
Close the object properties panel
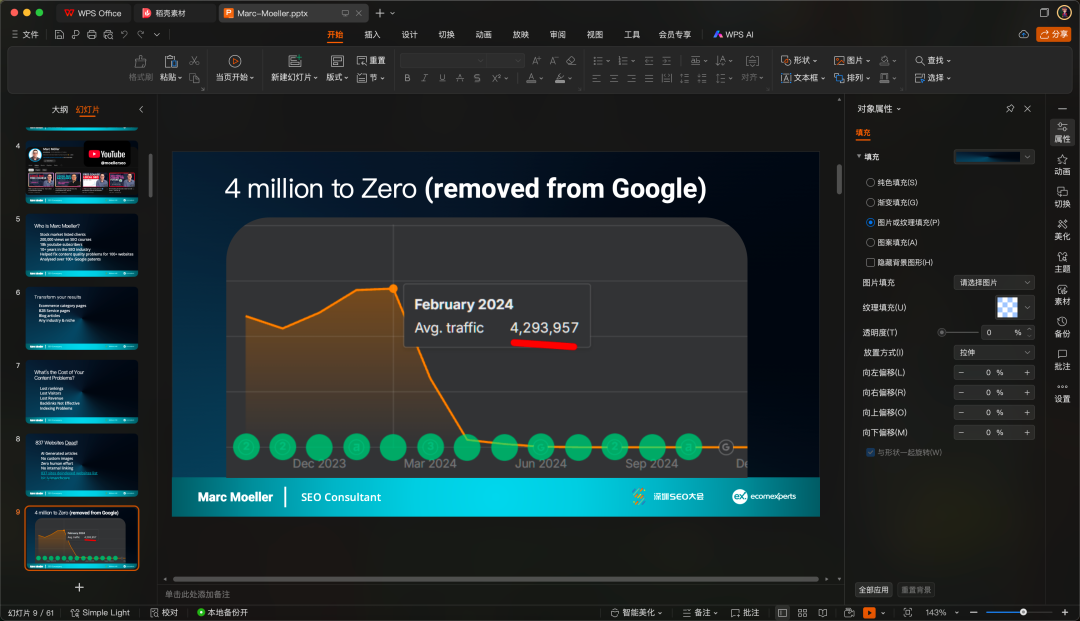coord(1028,109)
